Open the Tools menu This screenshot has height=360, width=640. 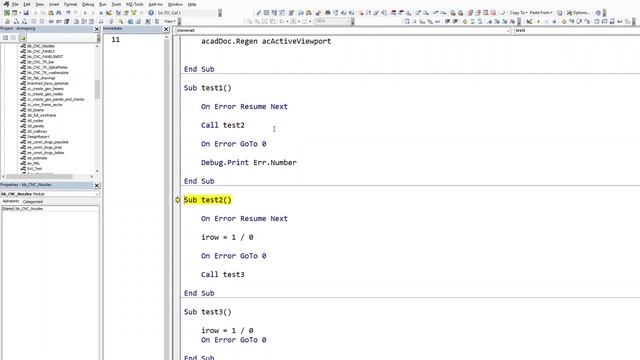[x=116, y=4]
